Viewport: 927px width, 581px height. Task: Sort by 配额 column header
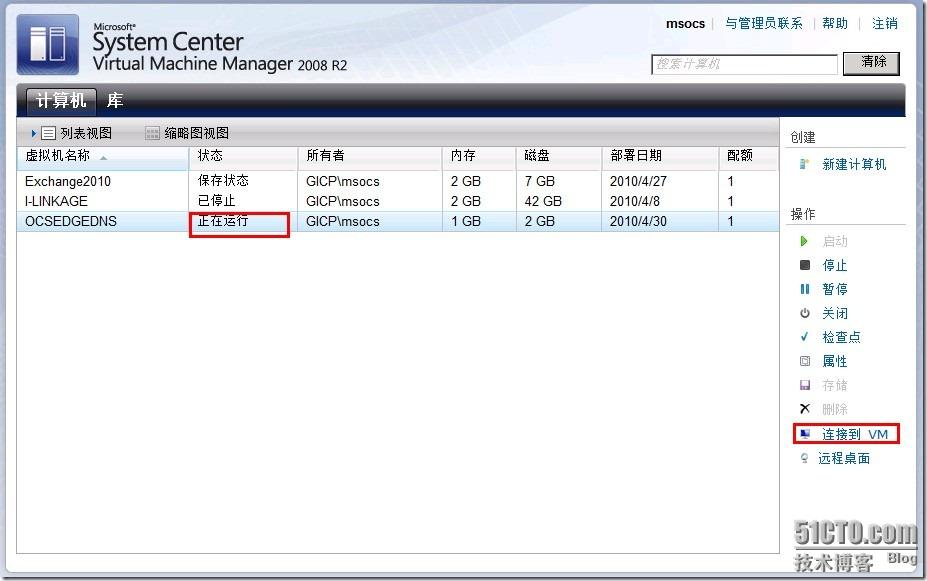(x=747, y=156)
